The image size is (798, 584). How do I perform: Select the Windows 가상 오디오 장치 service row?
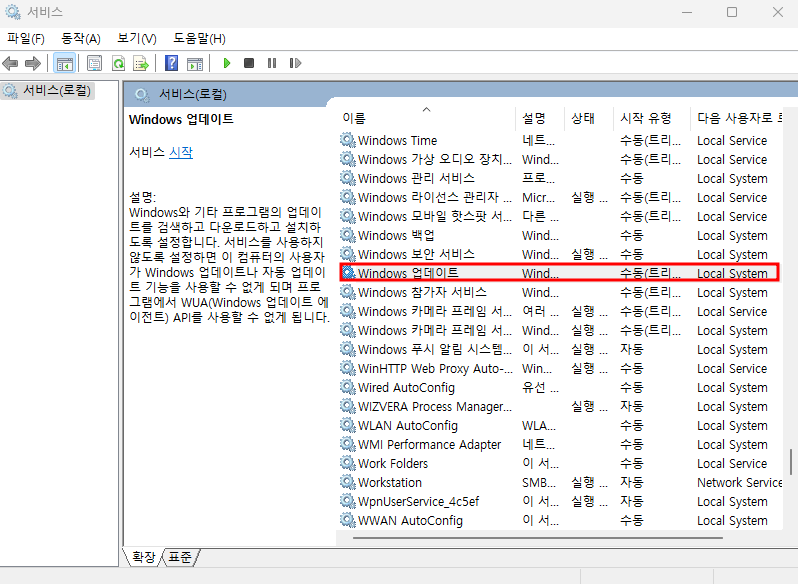coord(560,159)
